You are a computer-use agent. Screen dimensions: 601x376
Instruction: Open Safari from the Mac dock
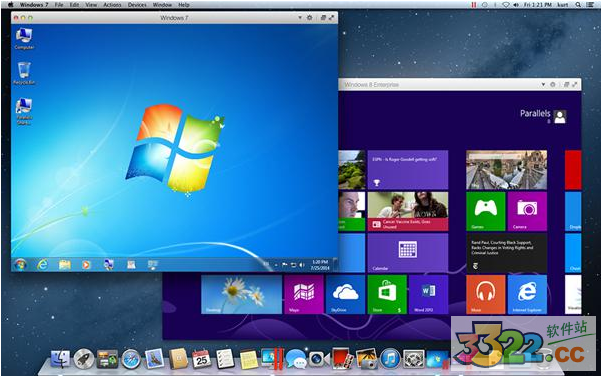tap(131, 359)
